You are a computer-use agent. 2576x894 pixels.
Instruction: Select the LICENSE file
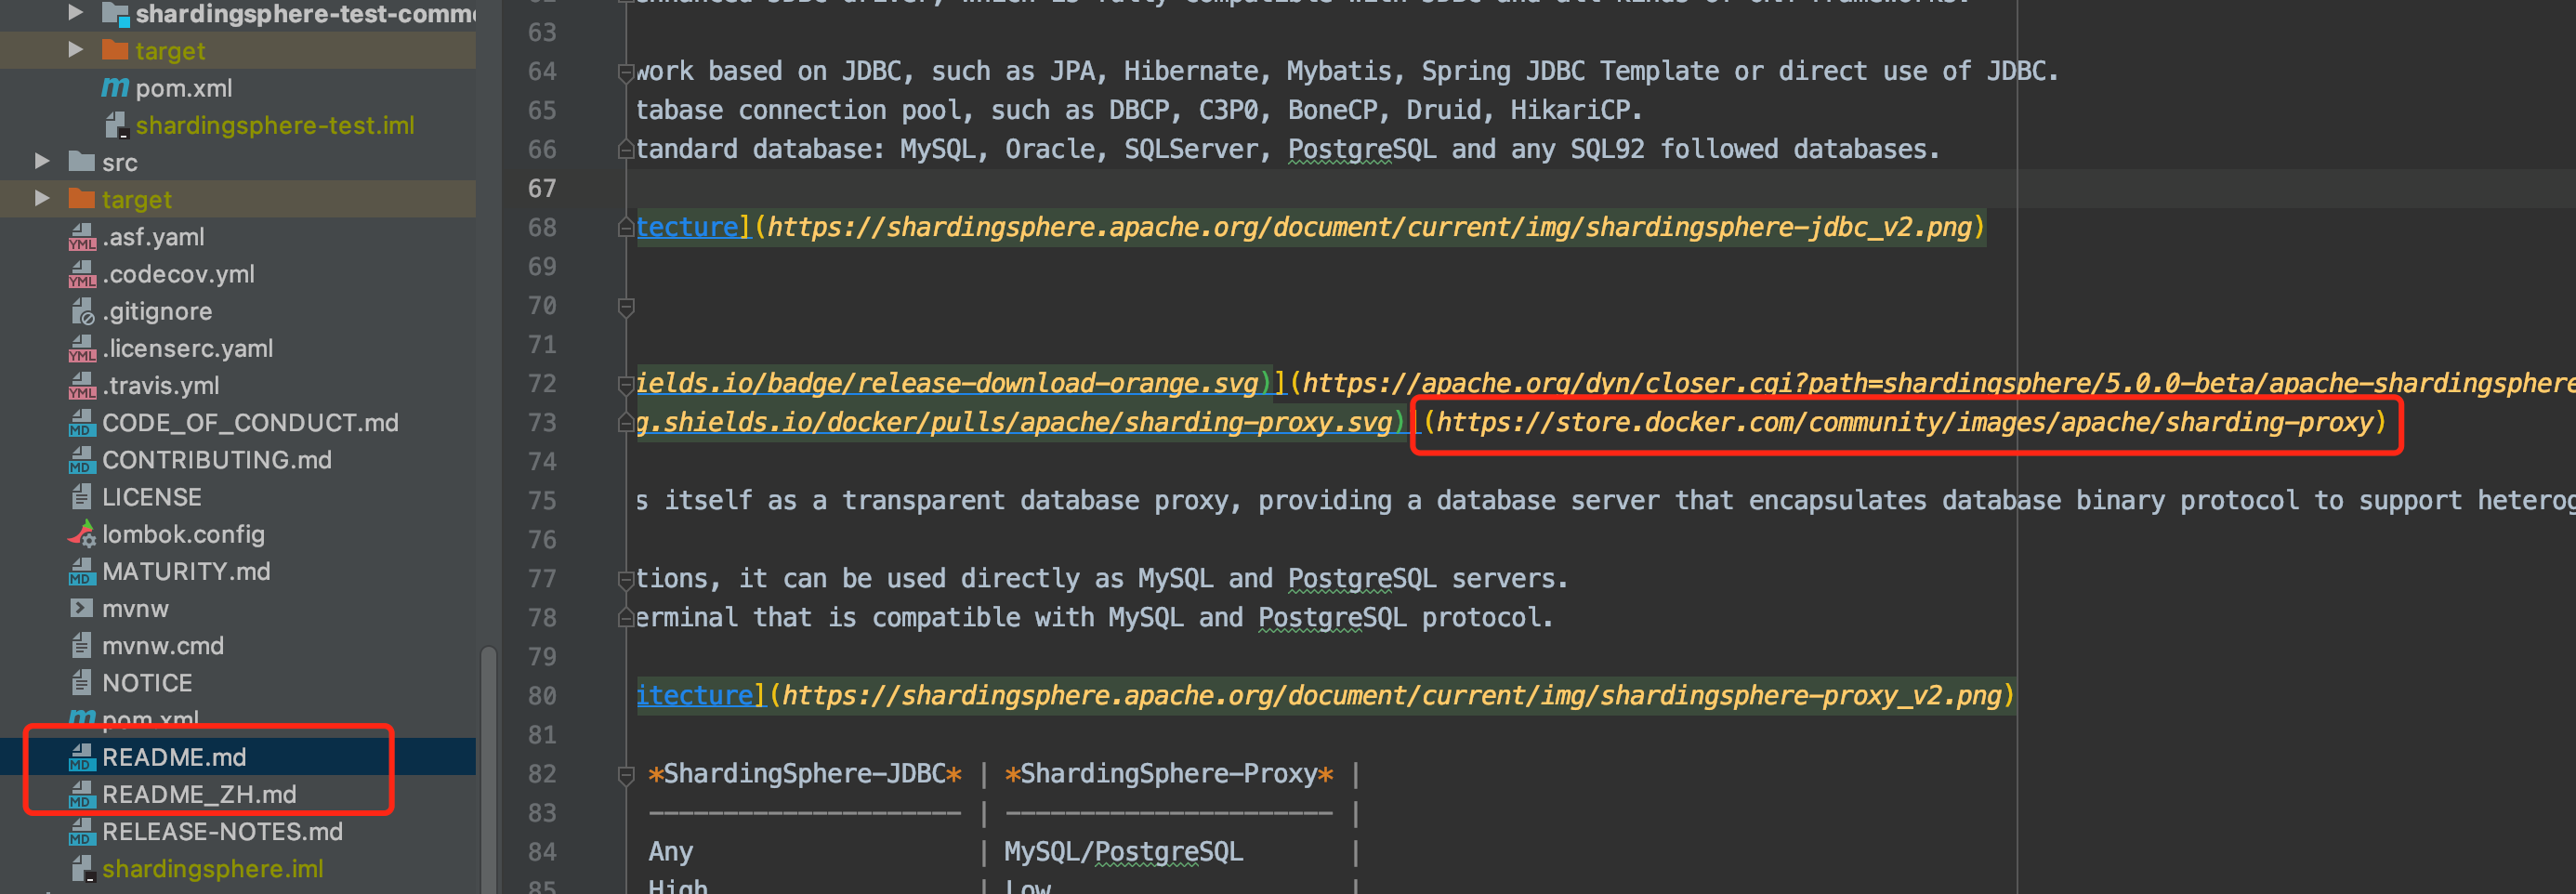click(152, 497)
